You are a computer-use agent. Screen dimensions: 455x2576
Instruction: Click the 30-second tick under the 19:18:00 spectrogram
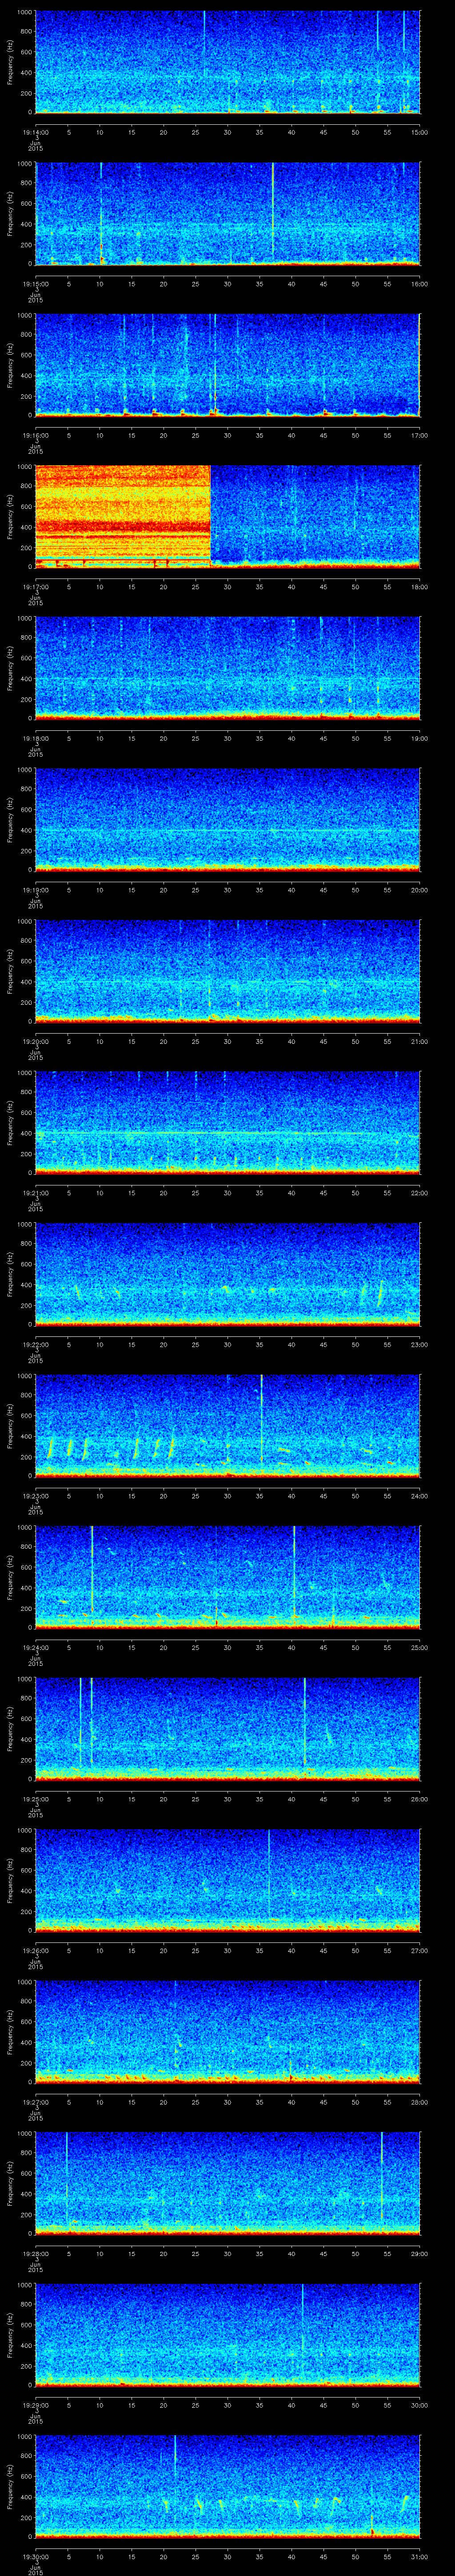pos(227,738)
